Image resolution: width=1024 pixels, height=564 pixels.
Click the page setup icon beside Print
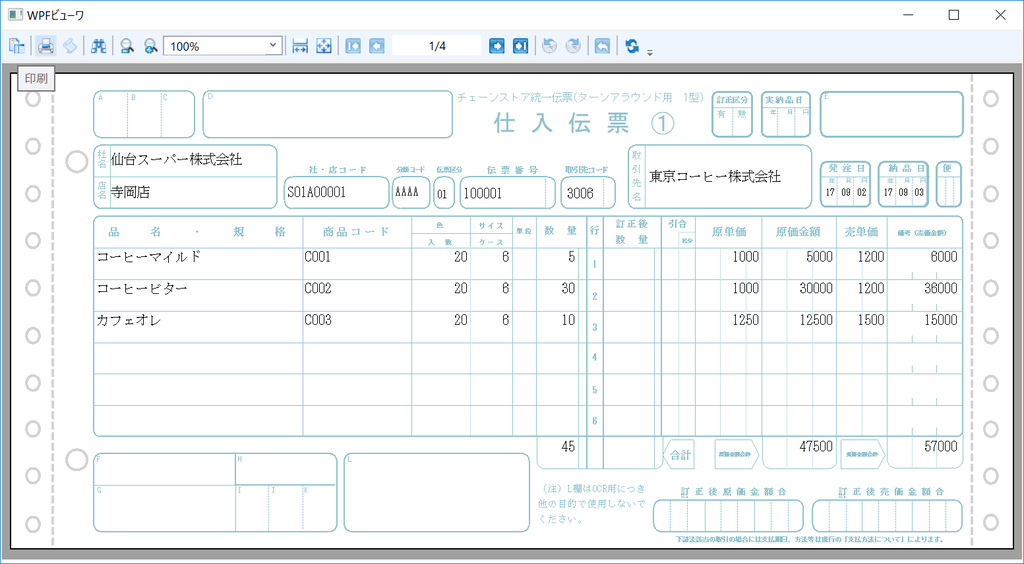[71, 46]
